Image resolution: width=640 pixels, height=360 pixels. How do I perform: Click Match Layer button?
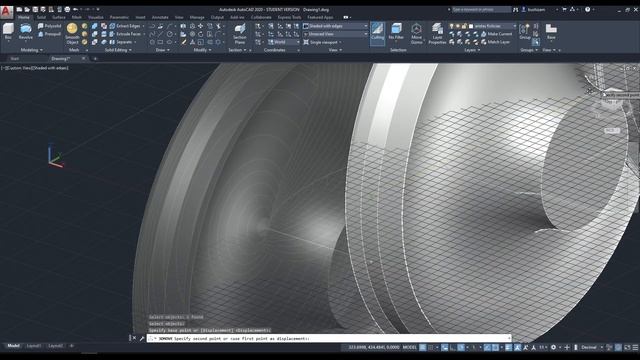[x=495, y=42]
